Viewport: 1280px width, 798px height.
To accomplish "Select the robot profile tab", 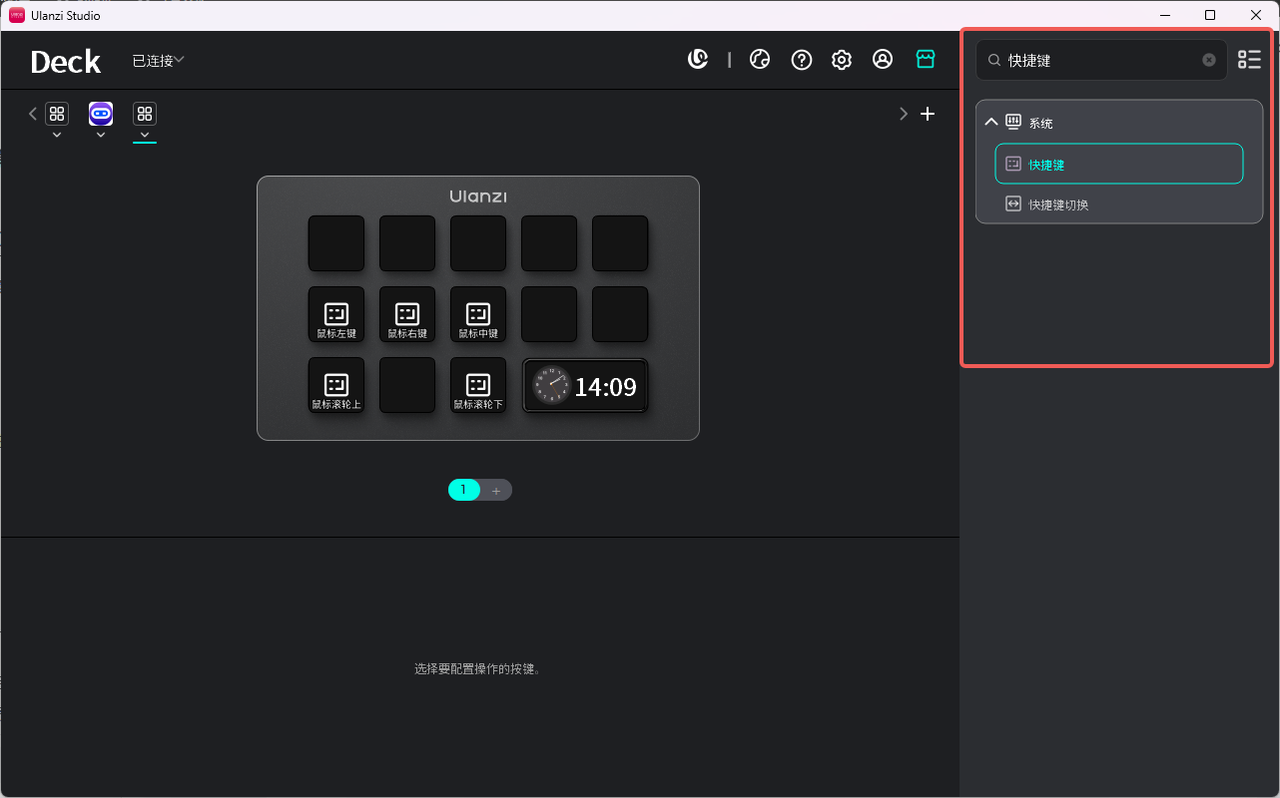I will tap(101, 113).
